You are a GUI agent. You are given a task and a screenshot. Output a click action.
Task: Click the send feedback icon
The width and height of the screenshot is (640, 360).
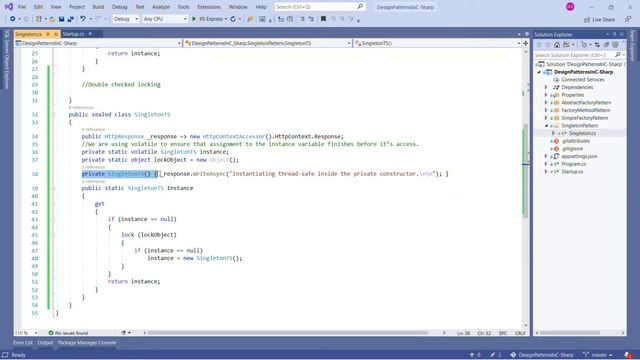628,19
